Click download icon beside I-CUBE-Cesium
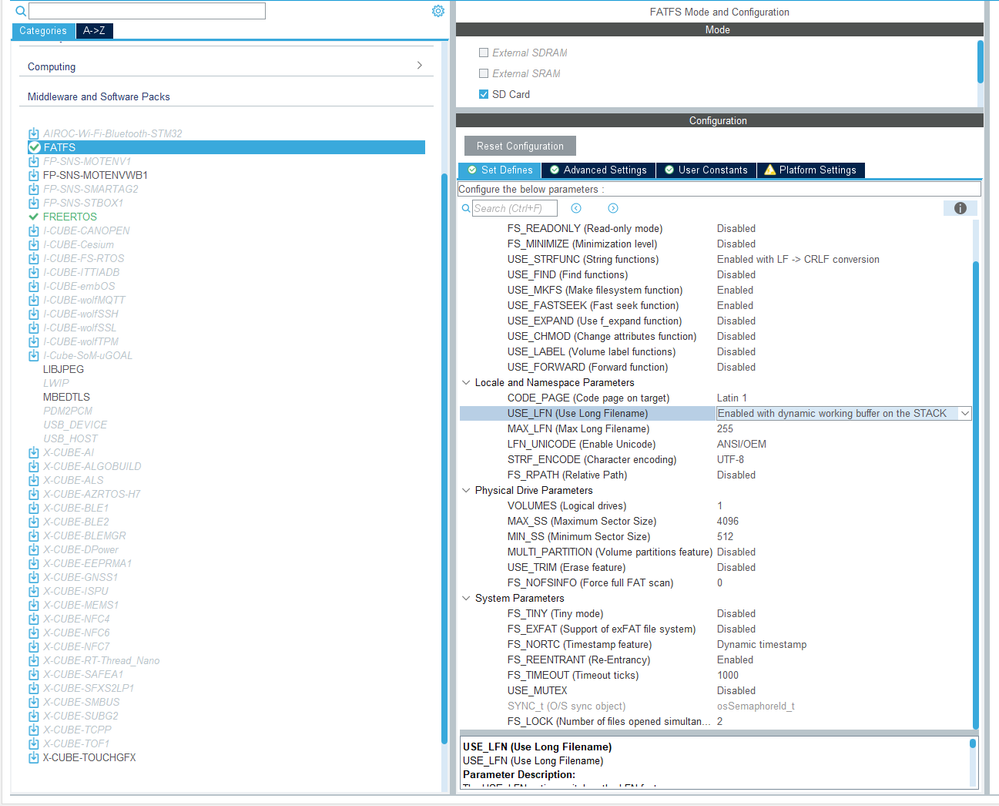This screenshot has height=806, width=999. [x=34, y=245]
